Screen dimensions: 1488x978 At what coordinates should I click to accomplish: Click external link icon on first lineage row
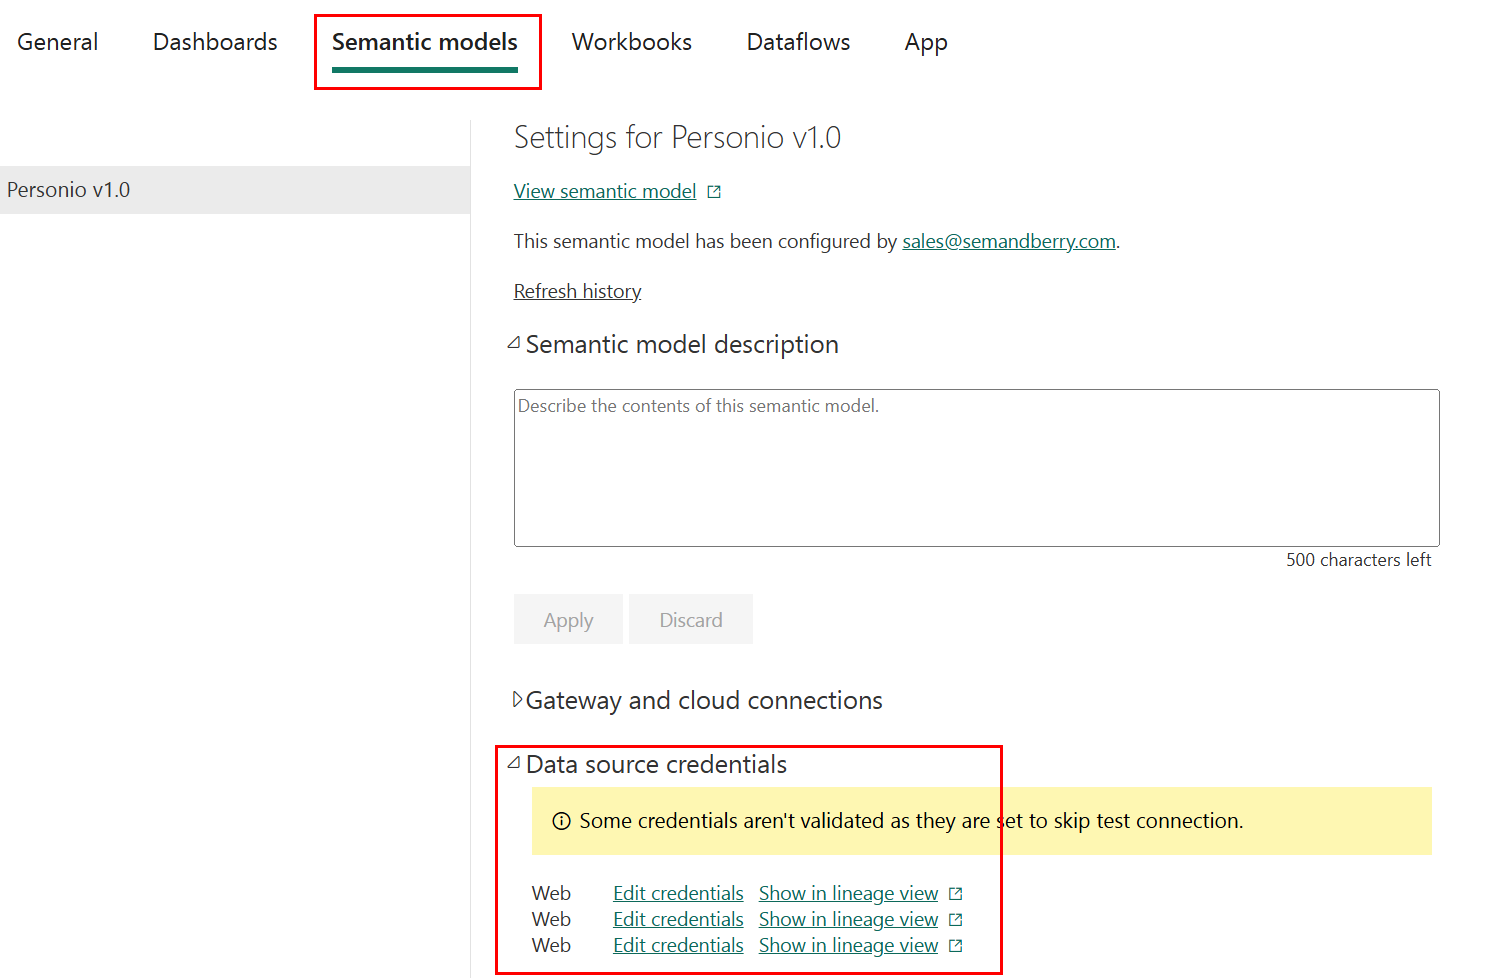point(955,894)
